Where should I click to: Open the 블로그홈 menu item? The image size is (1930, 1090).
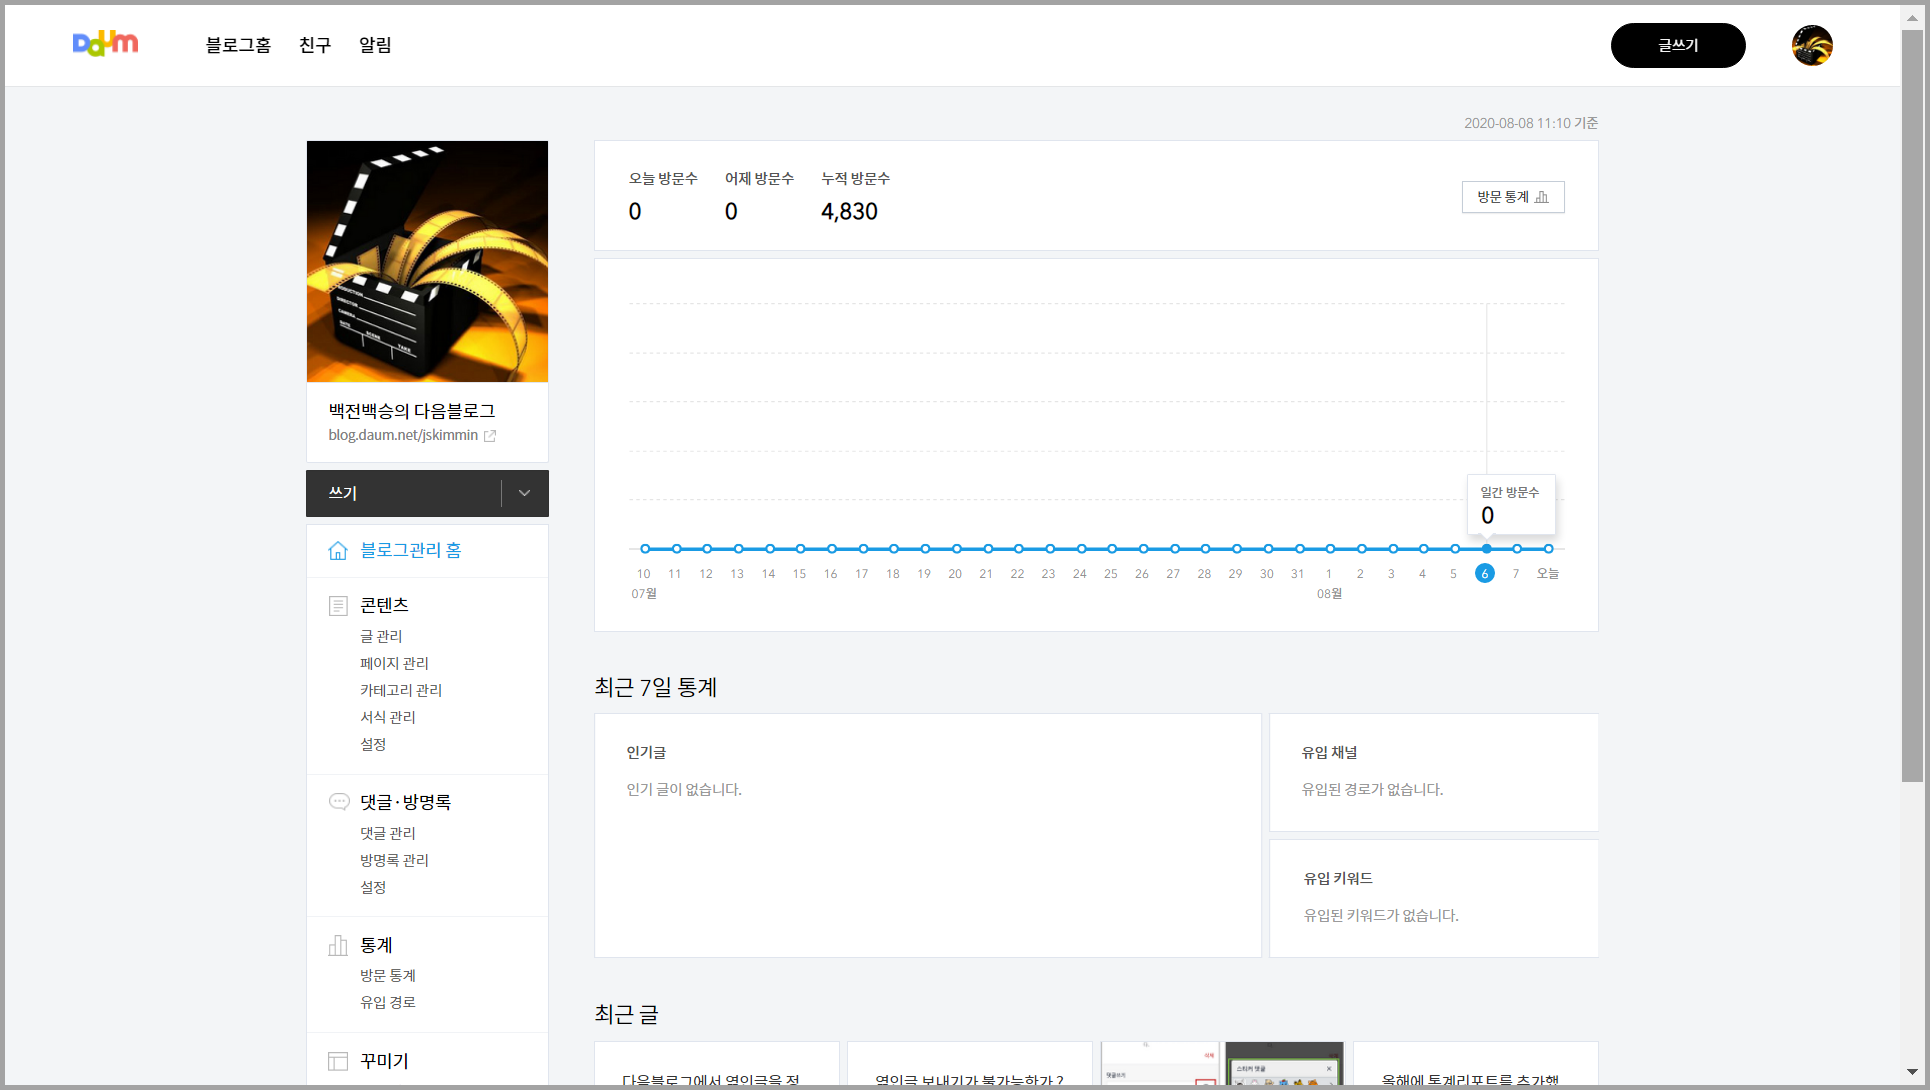point(238,45)
